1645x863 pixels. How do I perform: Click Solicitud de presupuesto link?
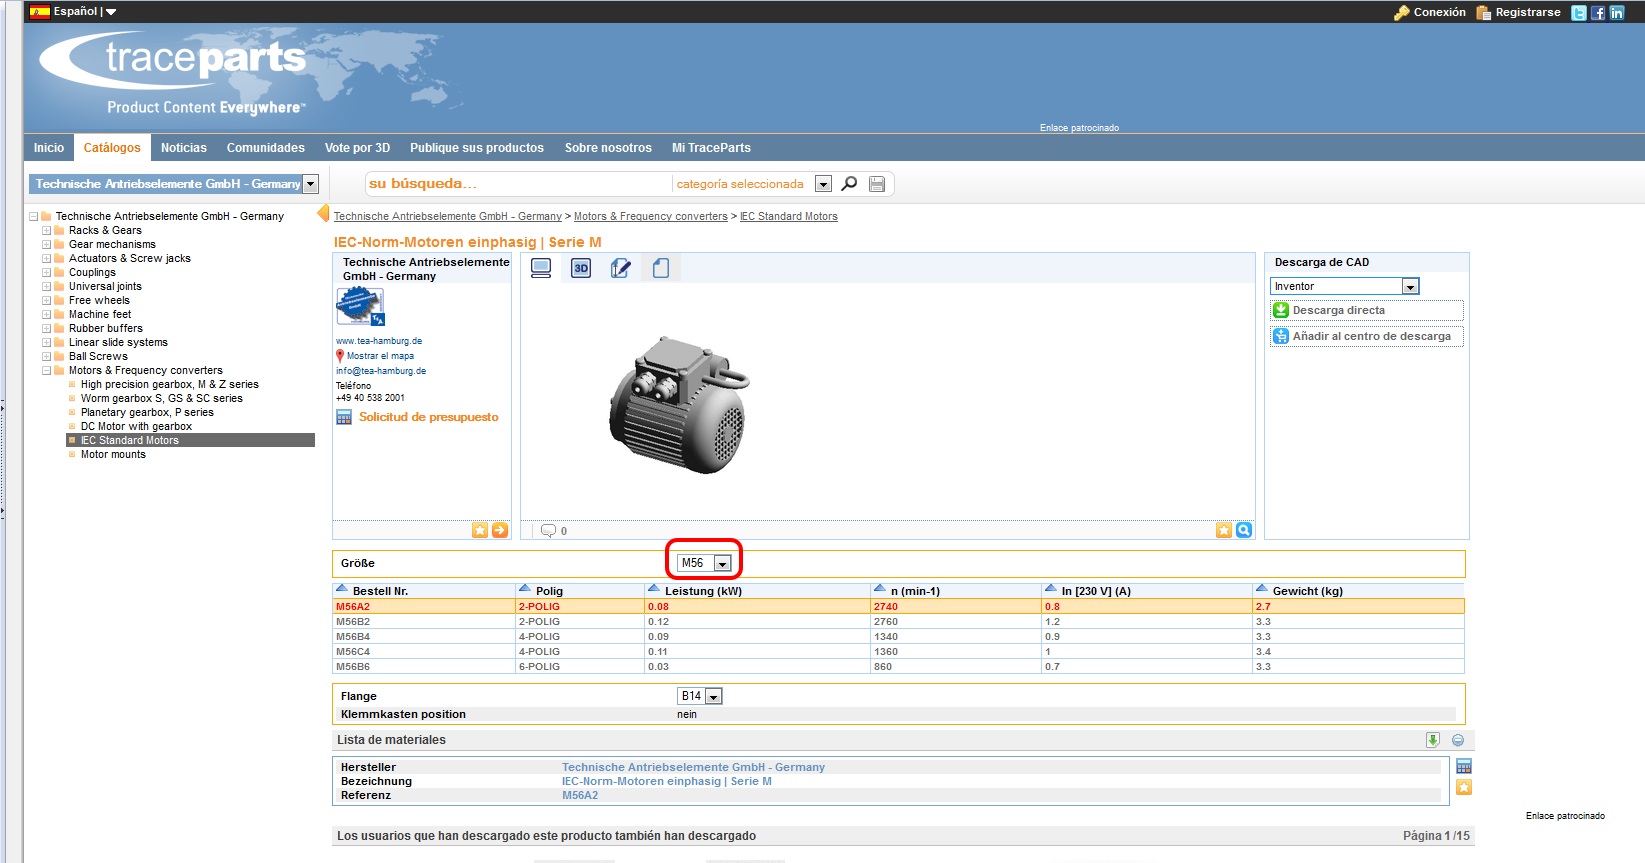[x=428, y=417]
